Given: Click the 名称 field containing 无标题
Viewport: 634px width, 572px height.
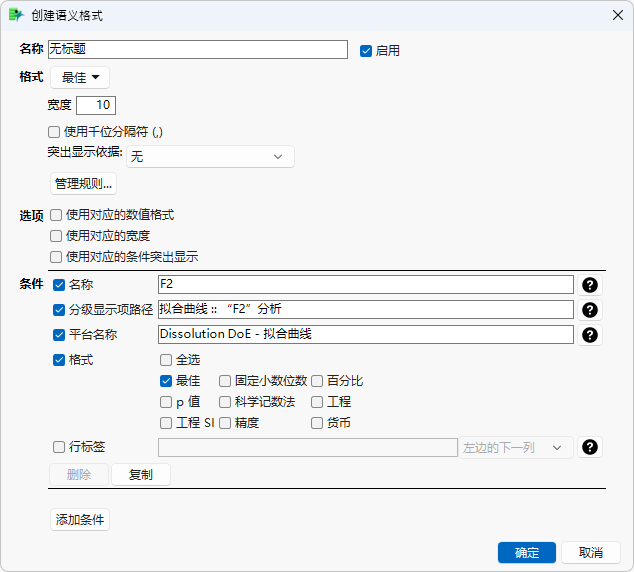Looking at the screenshot, I should pos(198,49).
